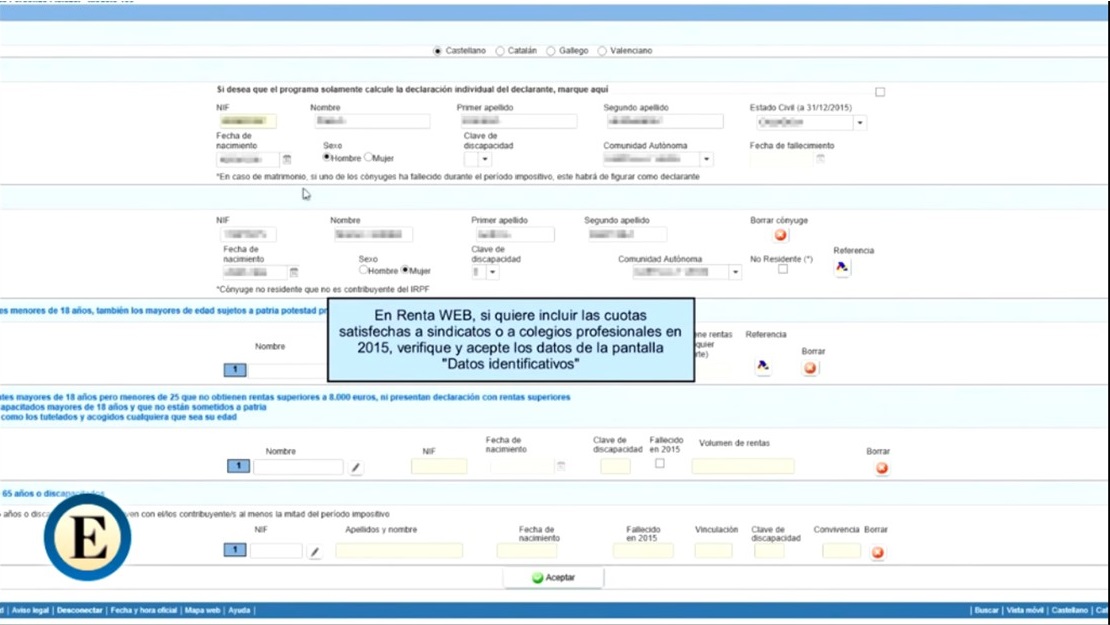The image size is (1110, 625).
Task: Click the Nombre field in the 18-25 descendants row
Action: pyautogui.click(x=298, y=466)
